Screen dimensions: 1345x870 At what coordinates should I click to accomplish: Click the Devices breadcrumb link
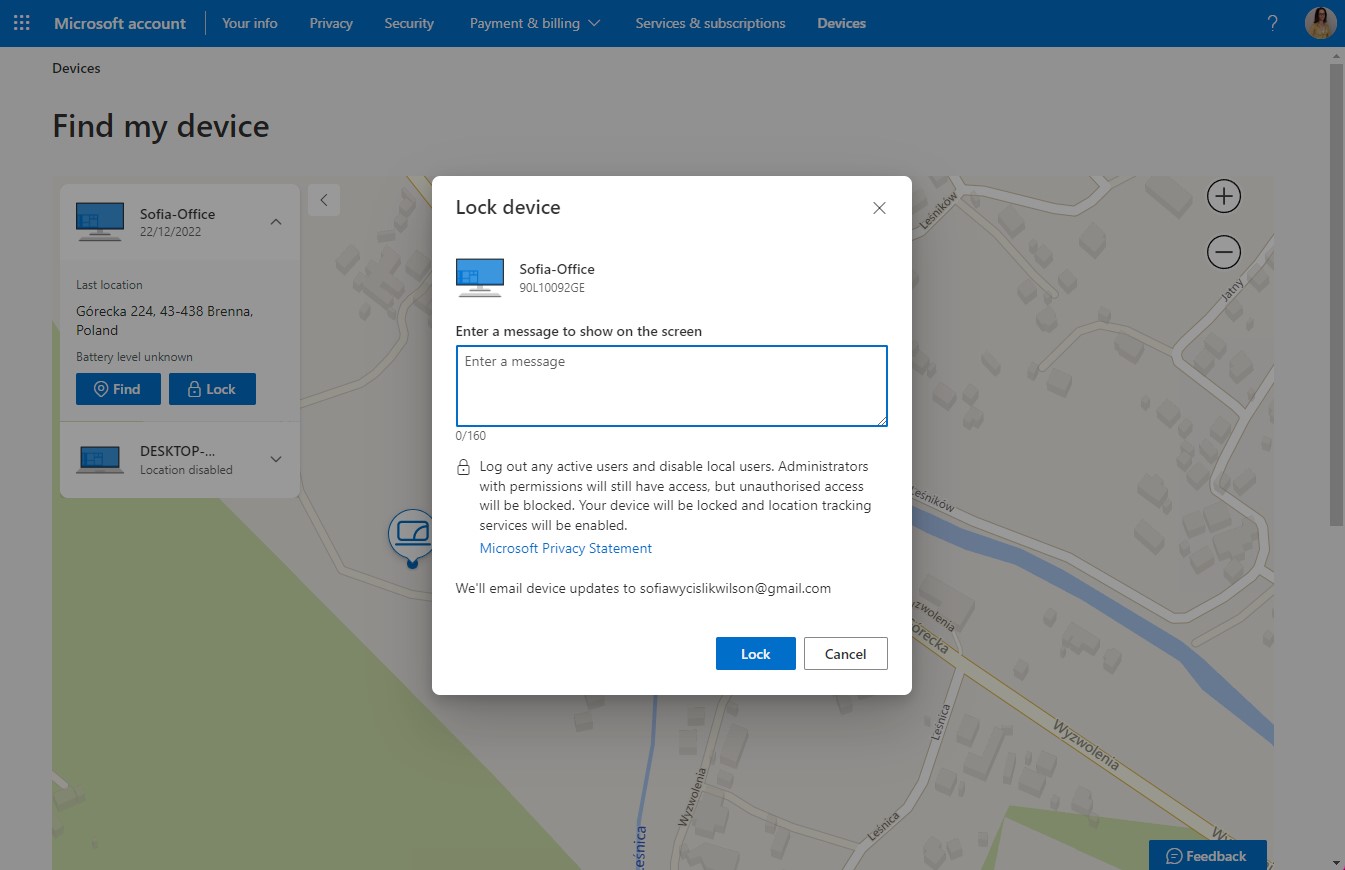click(76, 69)
